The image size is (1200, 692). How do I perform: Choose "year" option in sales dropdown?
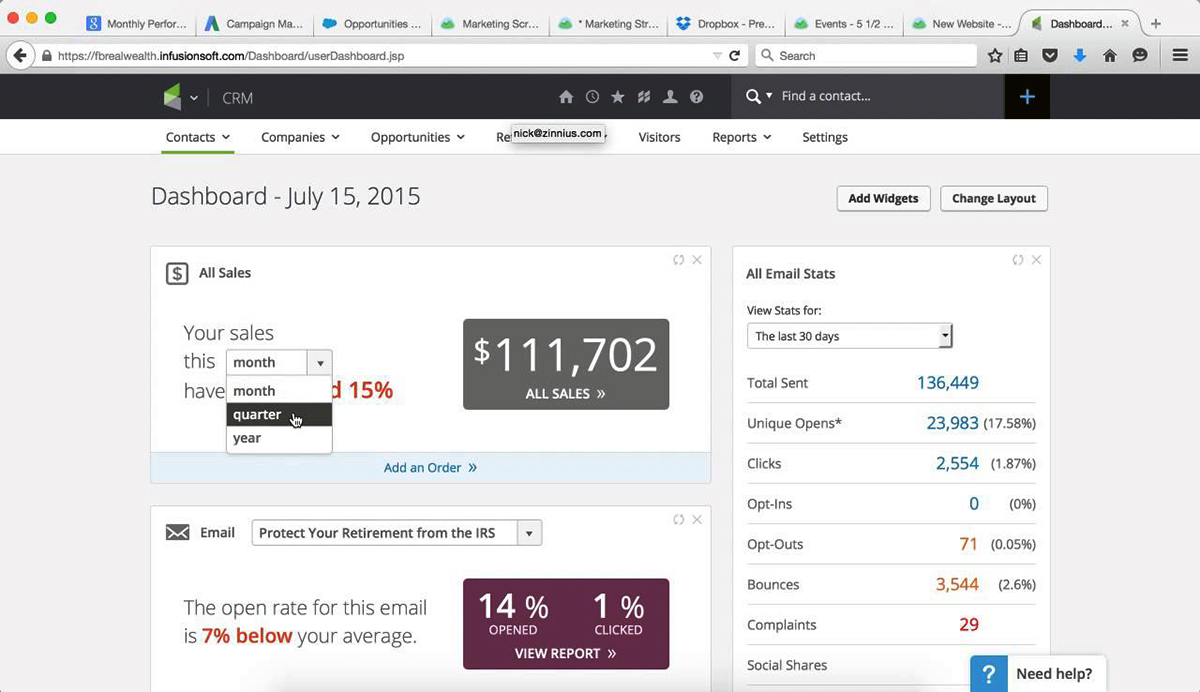tap(247, 438)
